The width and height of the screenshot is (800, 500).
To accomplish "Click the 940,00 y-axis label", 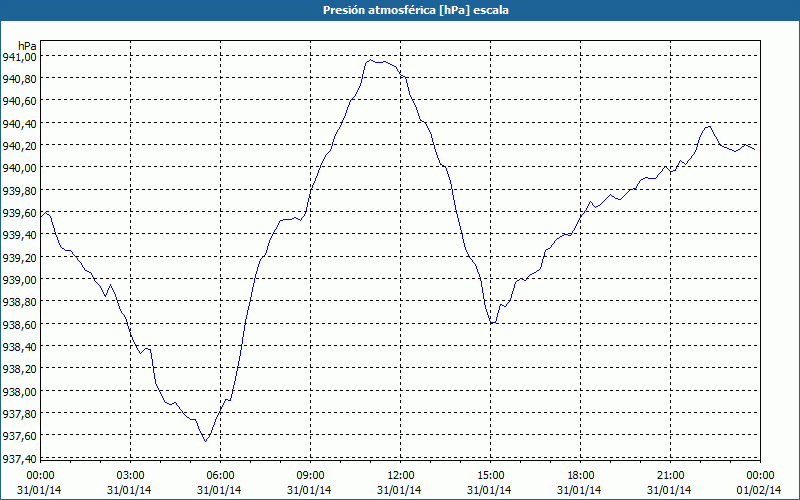I will [19, 168].
